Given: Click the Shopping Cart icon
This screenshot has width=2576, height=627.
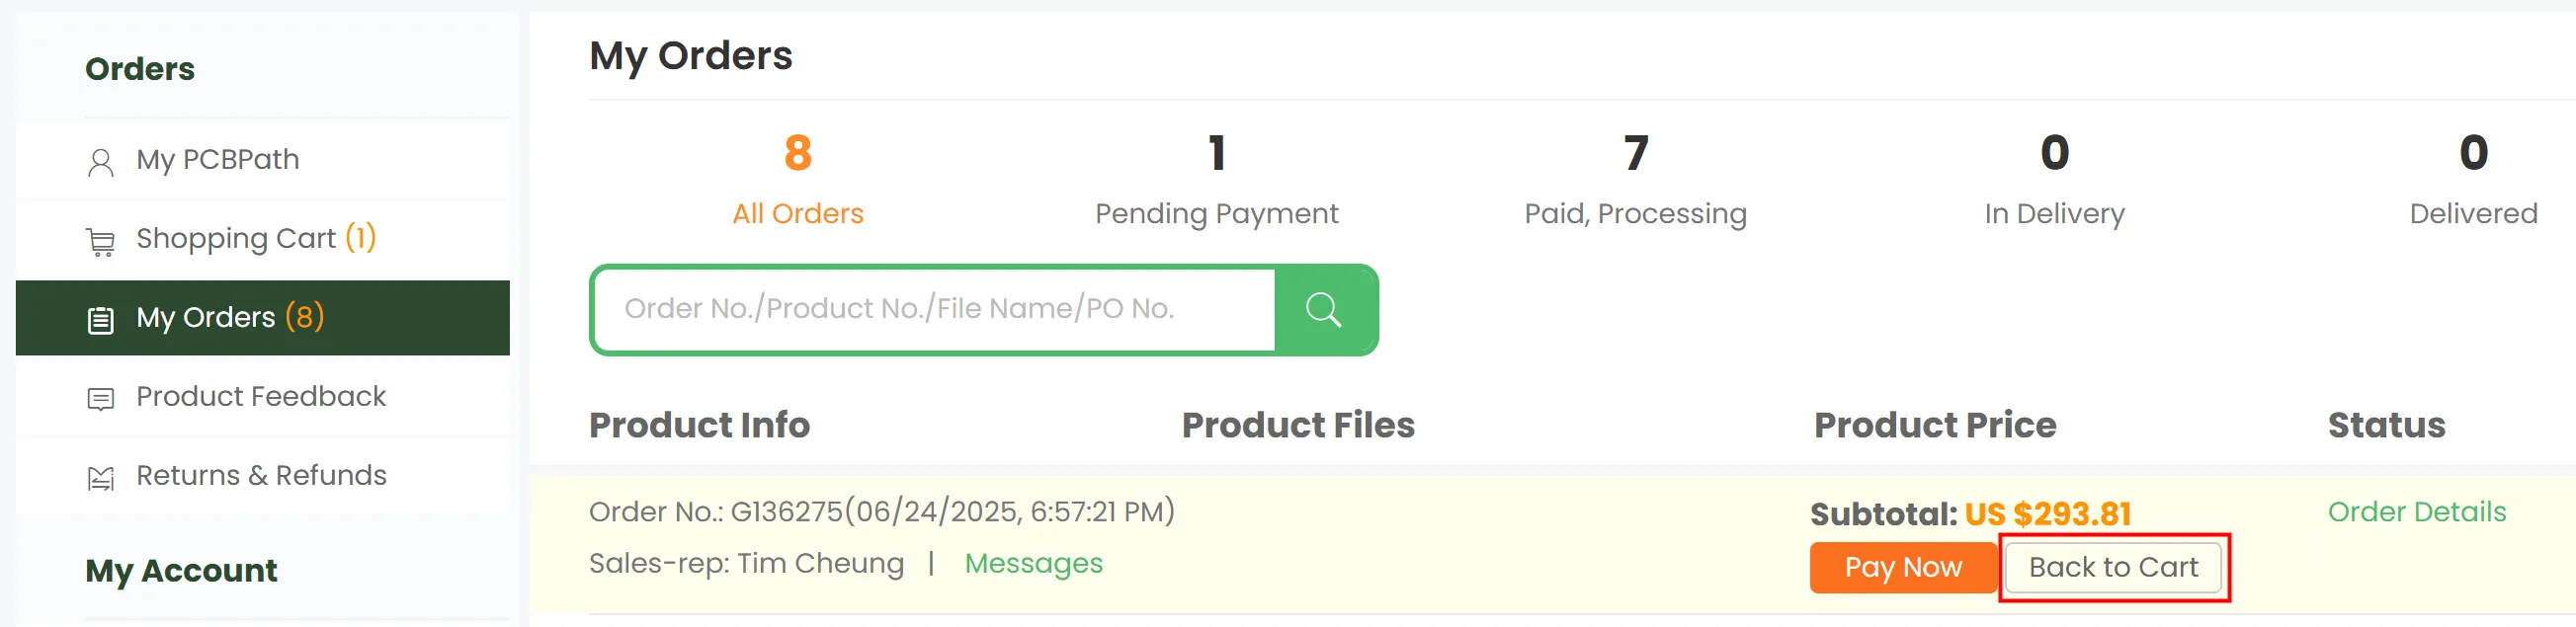Looking at the screenshot, I should (100, 241).
